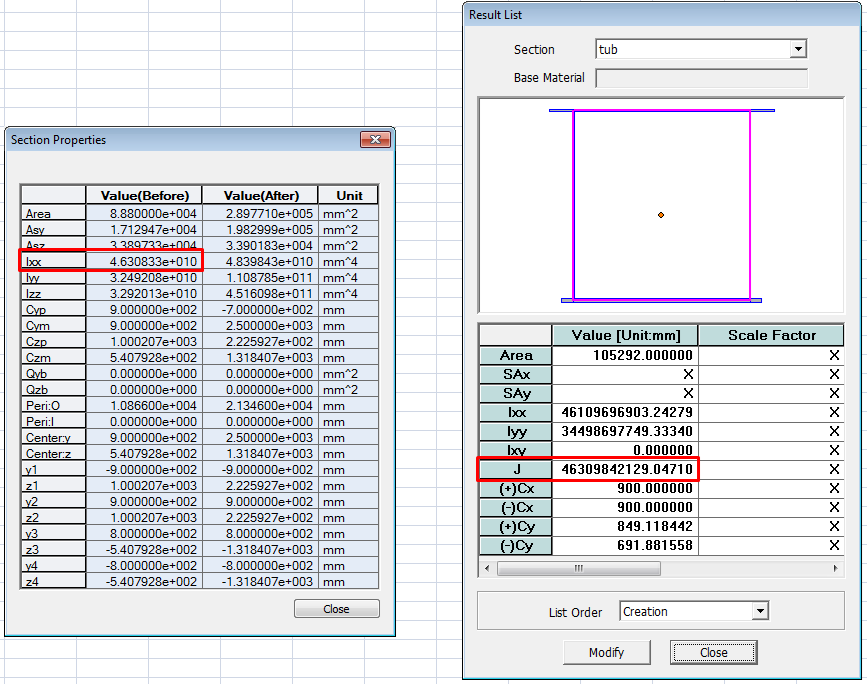The width and height of the screenshot is (867, 684).
Task: Click left arrow of Result List horizontal scrollbar
Action: [x=487, y=568]
